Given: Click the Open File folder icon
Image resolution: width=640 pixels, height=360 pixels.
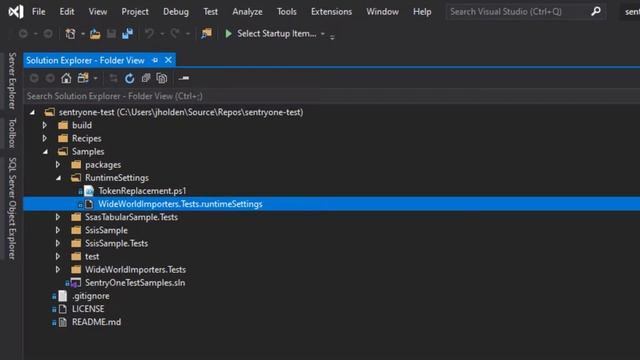Looking at the screenshot, I should coord(95,34).
